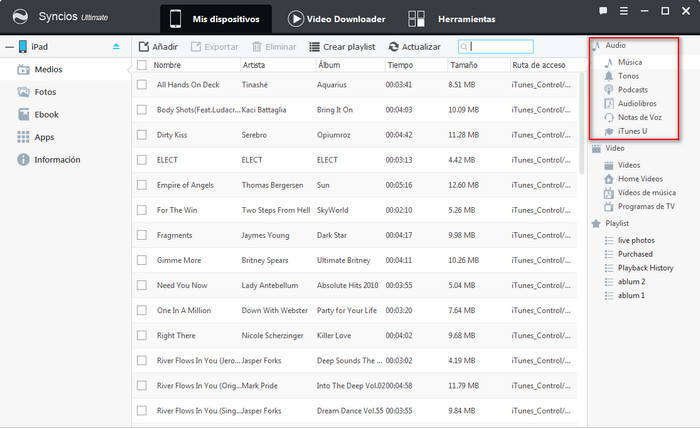700x428 pixels.
Task: Click the iPad device icon
Action: tap(23, 46)
